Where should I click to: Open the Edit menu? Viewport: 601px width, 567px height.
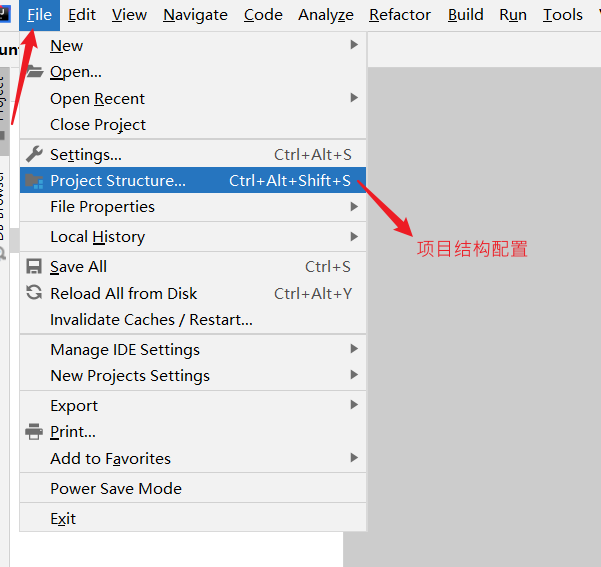82,15
